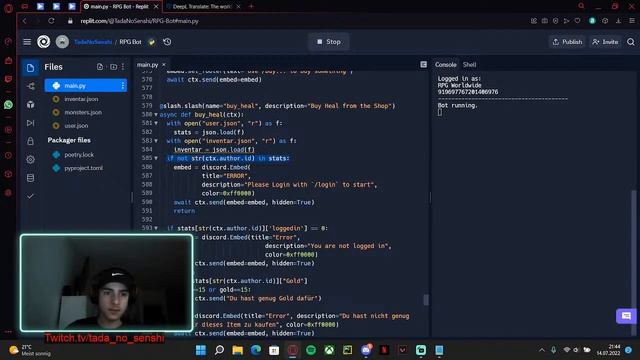Reload the browser page
640x360 pixels.
(51, 21)
